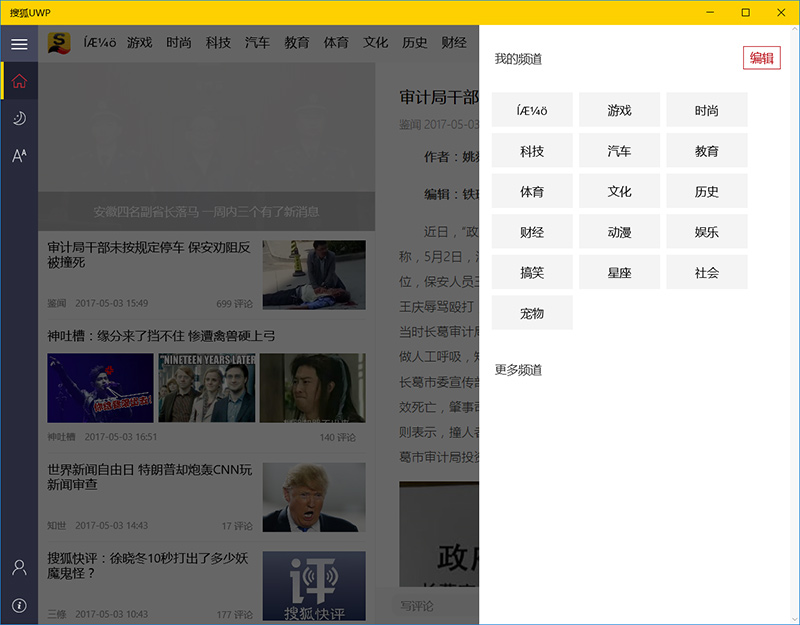Viewport: 800px width, 625px height.
Task: Switch to the 时尚 tab in top navigation
Action: [179, 42]
